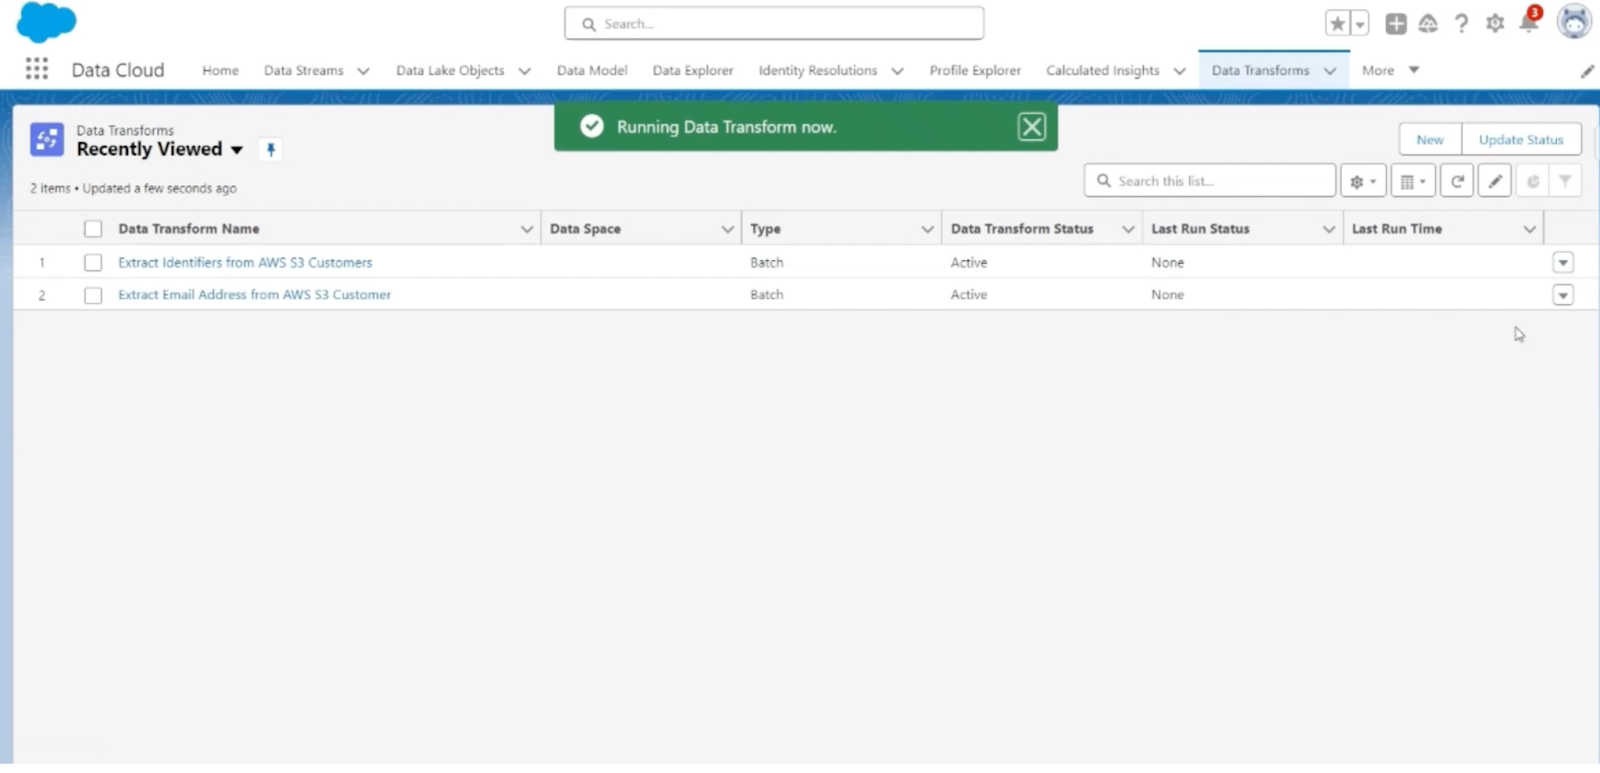Image resolution: width=1600 pixels, height=773 pixels.
Task: Open the Calculated Insights tab
Action: pyautogui.click(x=1102, y=71)
